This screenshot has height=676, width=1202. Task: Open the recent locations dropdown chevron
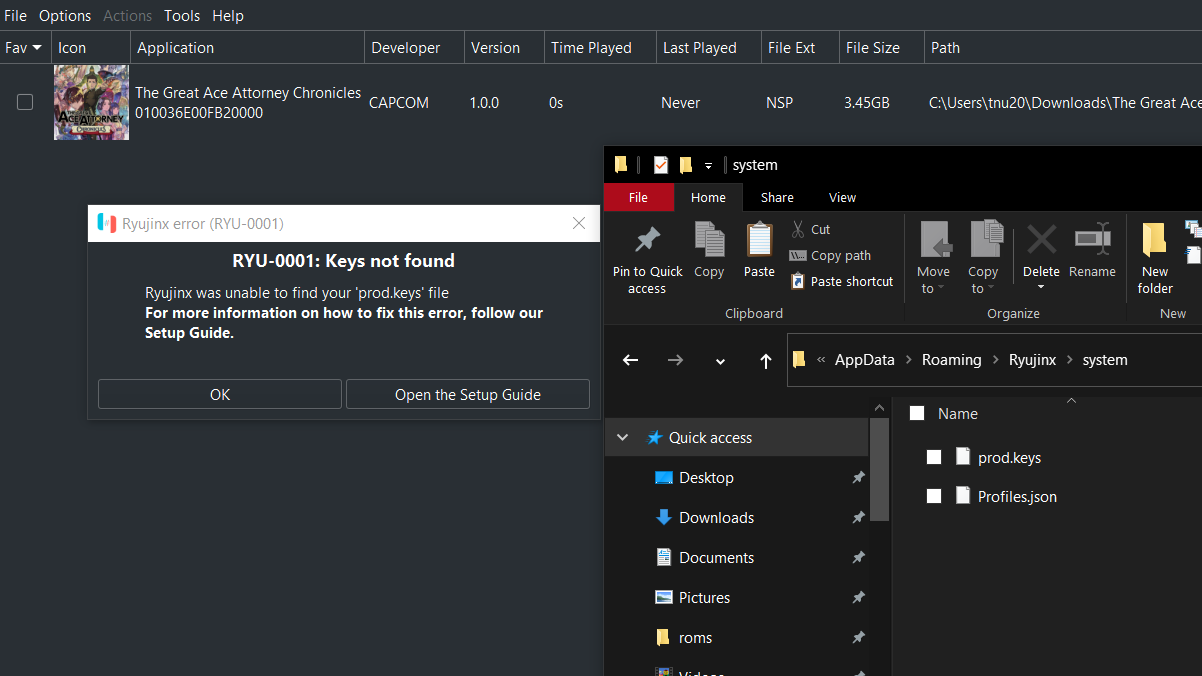tap(720, 361)
